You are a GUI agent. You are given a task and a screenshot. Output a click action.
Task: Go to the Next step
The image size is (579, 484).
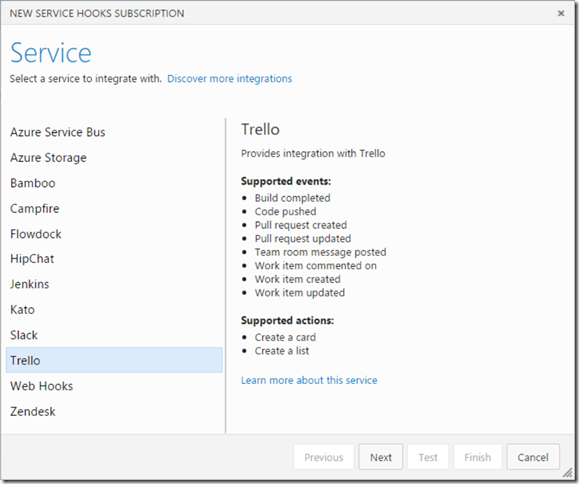(x=381, y=457)
